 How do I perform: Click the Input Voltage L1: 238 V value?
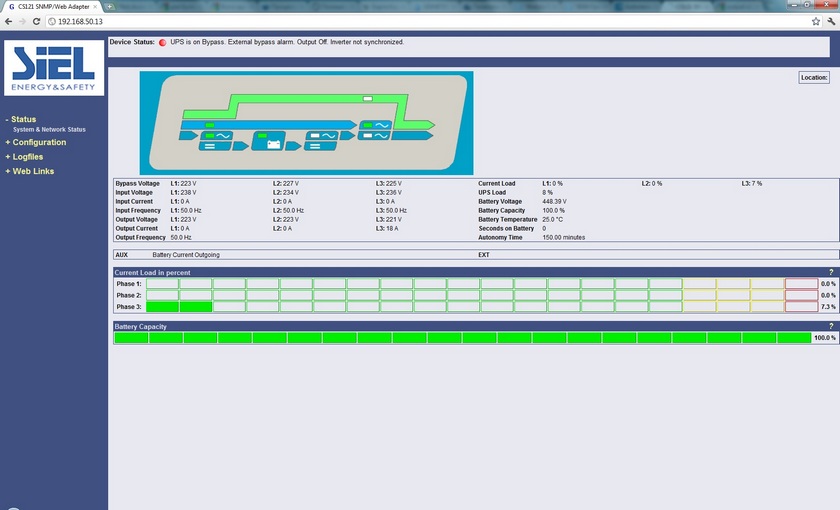(x=183, y=192)
